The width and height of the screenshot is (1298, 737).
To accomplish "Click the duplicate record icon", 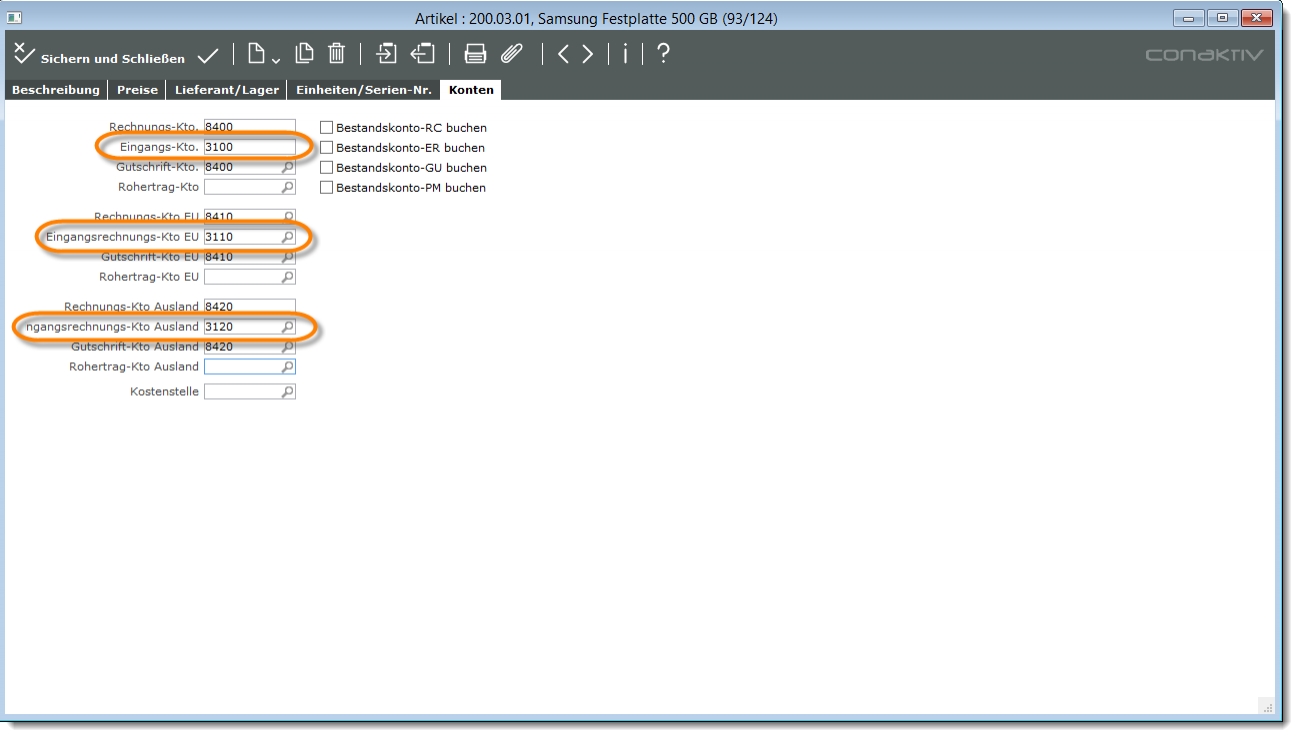I will pyautogui.click(x=304, y=55).
